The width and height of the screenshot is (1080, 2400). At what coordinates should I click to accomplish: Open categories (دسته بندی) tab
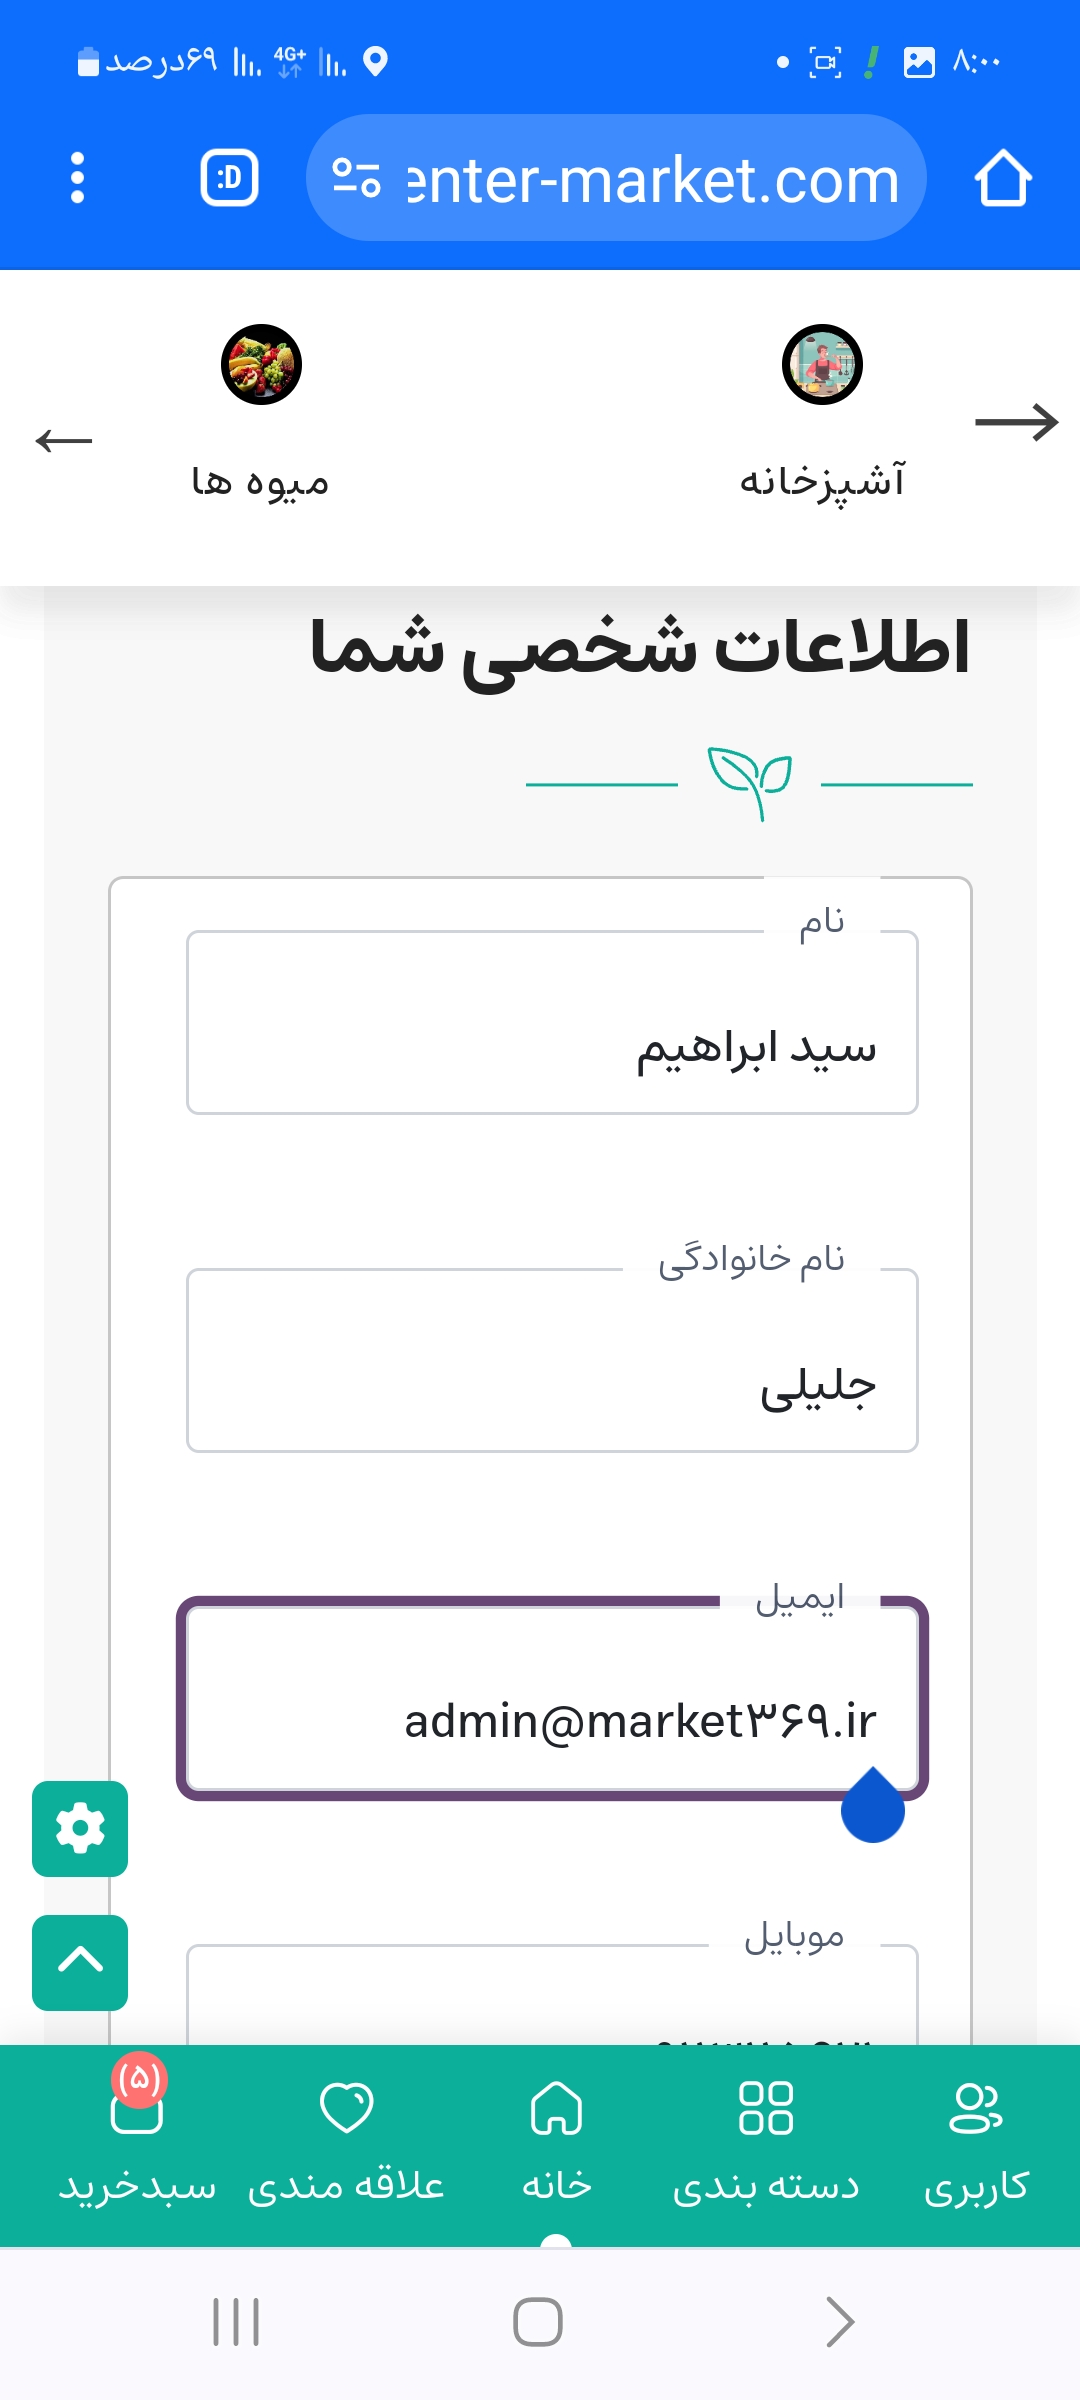click(766, 2140)
